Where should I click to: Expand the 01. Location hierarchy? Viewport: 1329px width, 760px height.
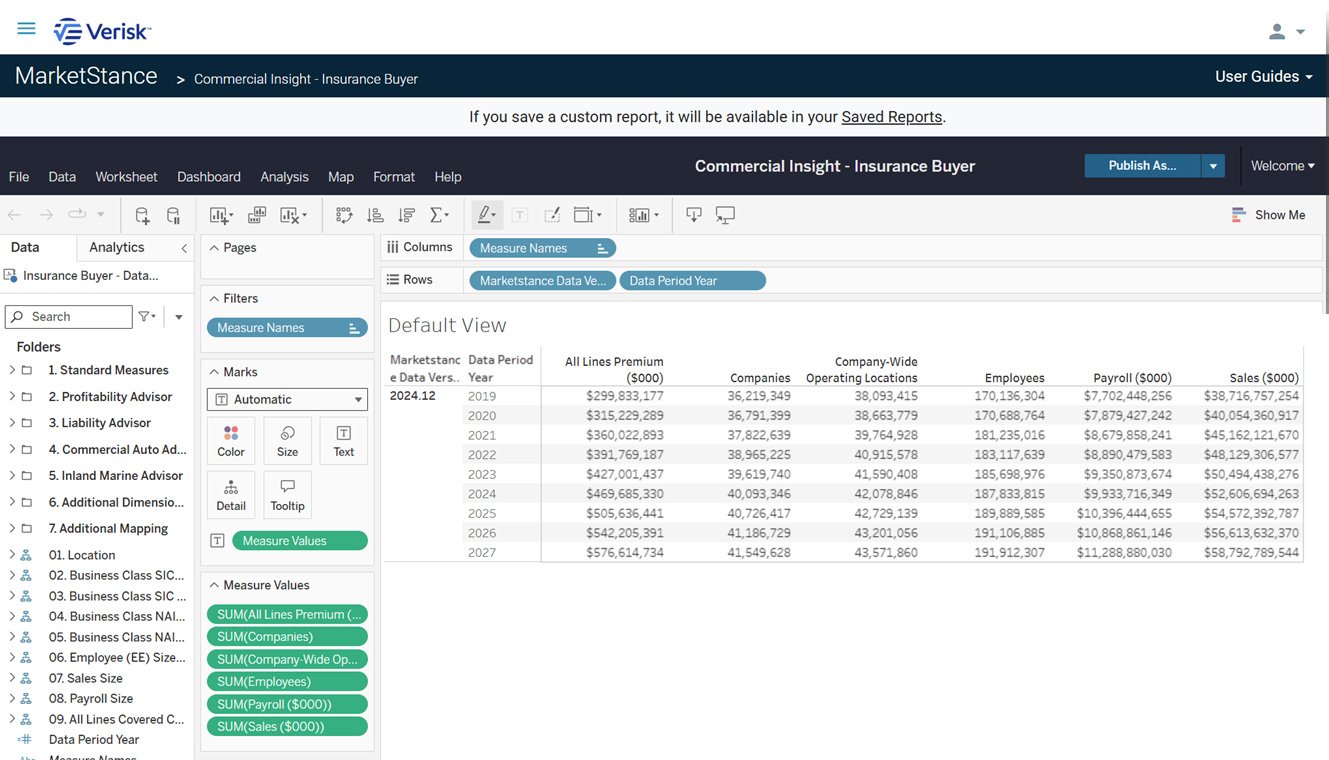point(12,555)
